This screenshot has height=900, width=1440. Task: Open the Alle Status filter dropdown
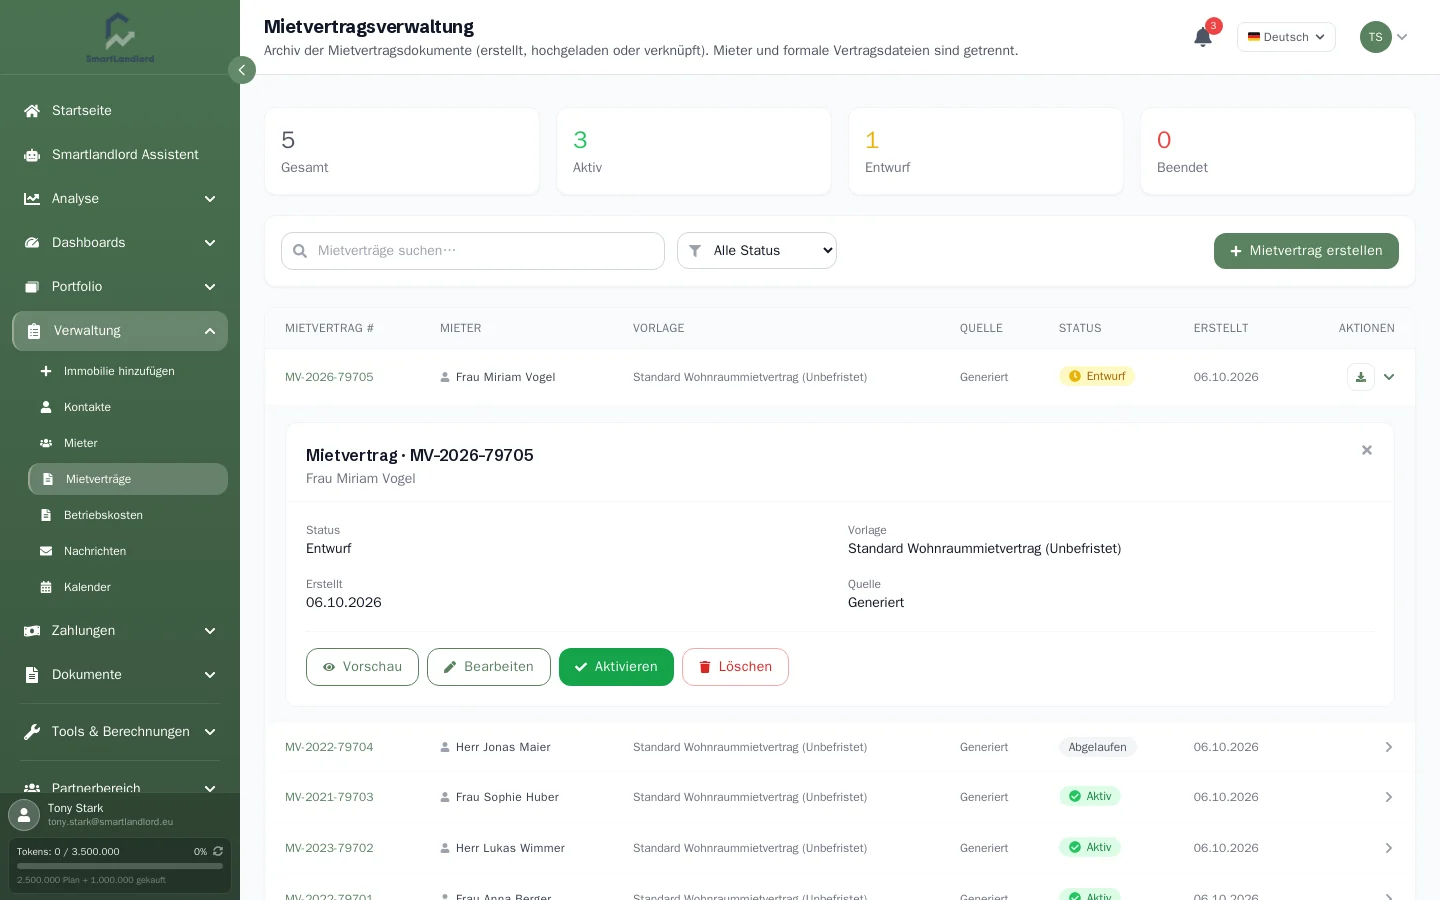[x=757, y=251]
